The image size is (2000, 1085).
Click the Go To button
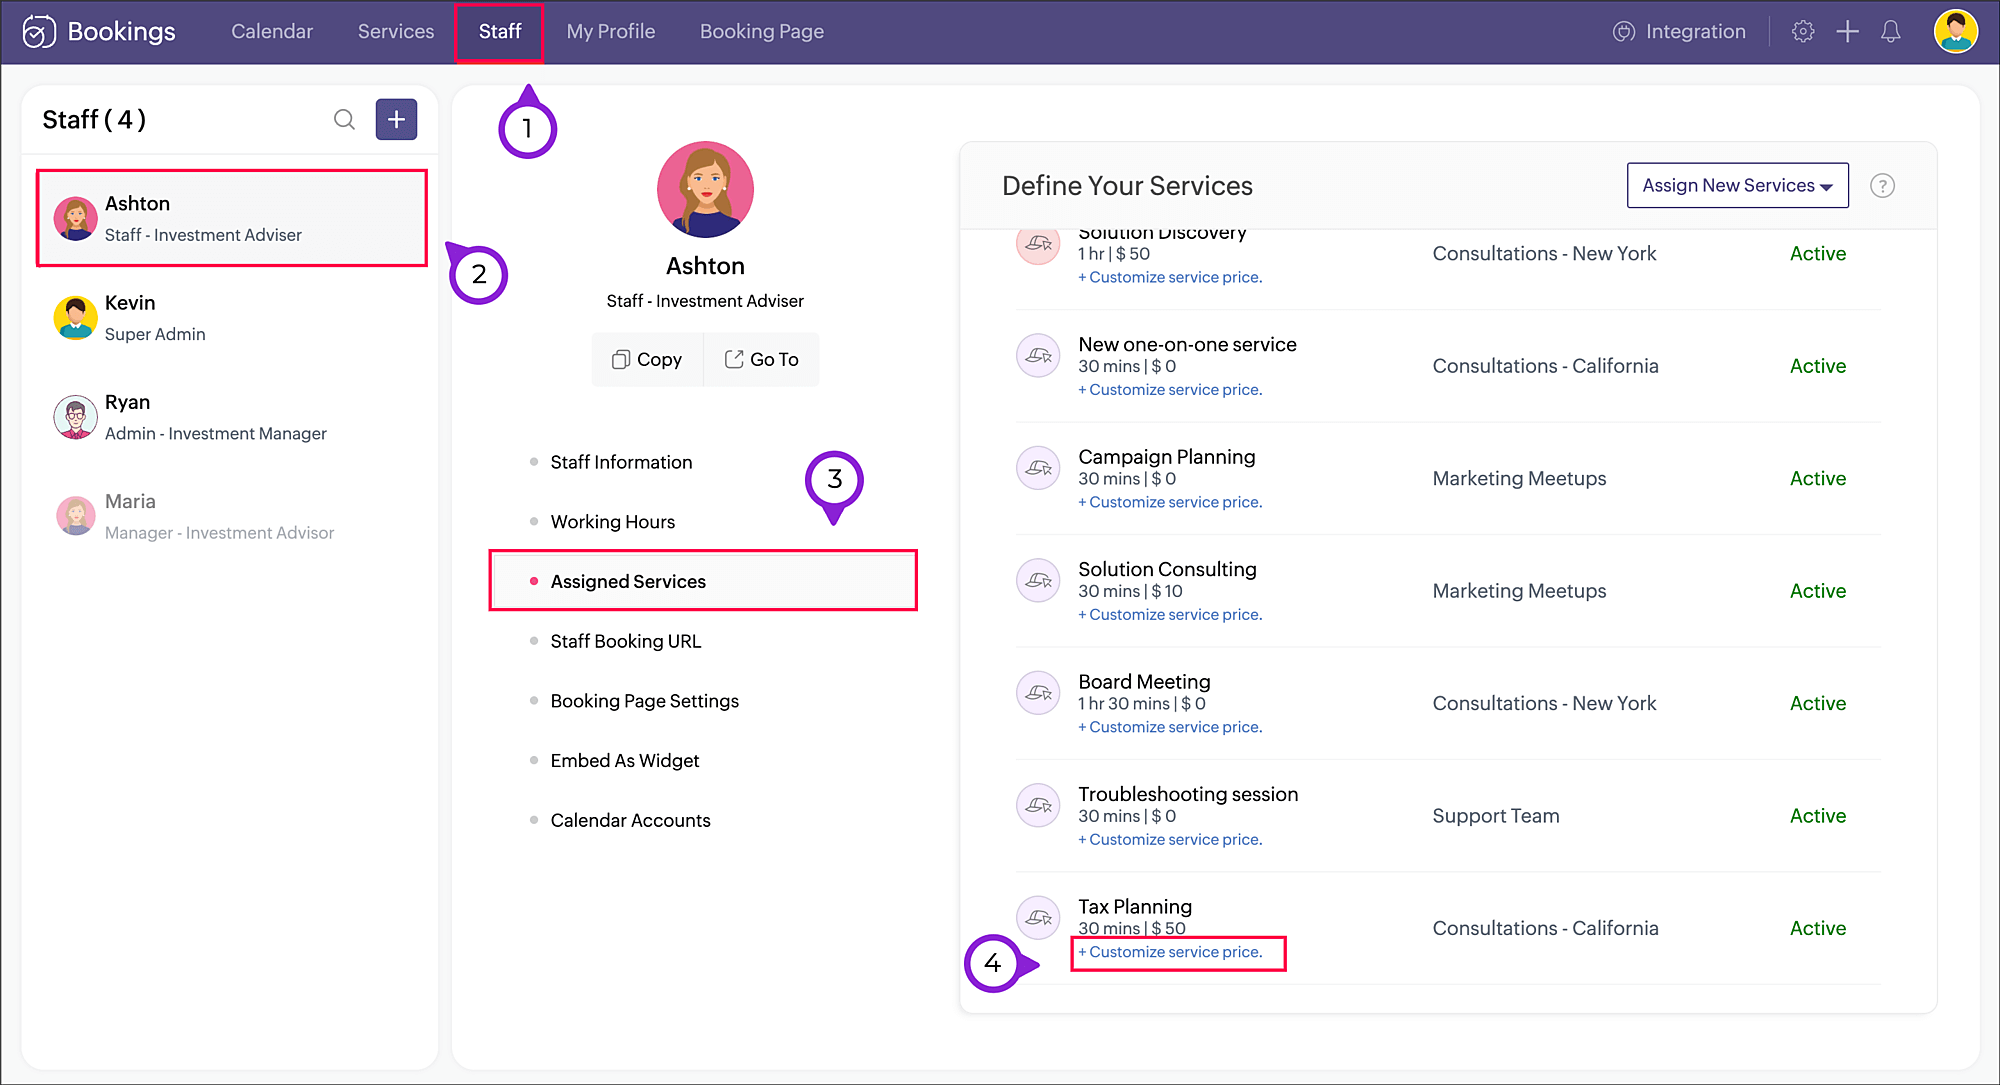click(761, 360)
